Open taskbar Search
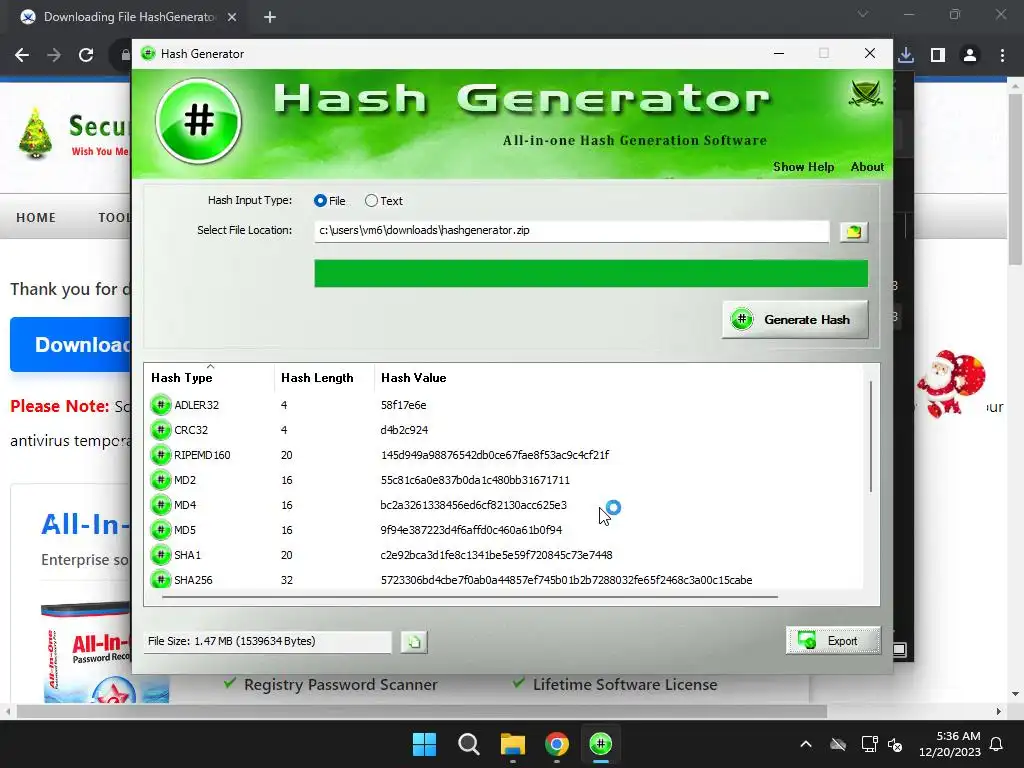Screen dimensions: 1024x768 [469, 744]
